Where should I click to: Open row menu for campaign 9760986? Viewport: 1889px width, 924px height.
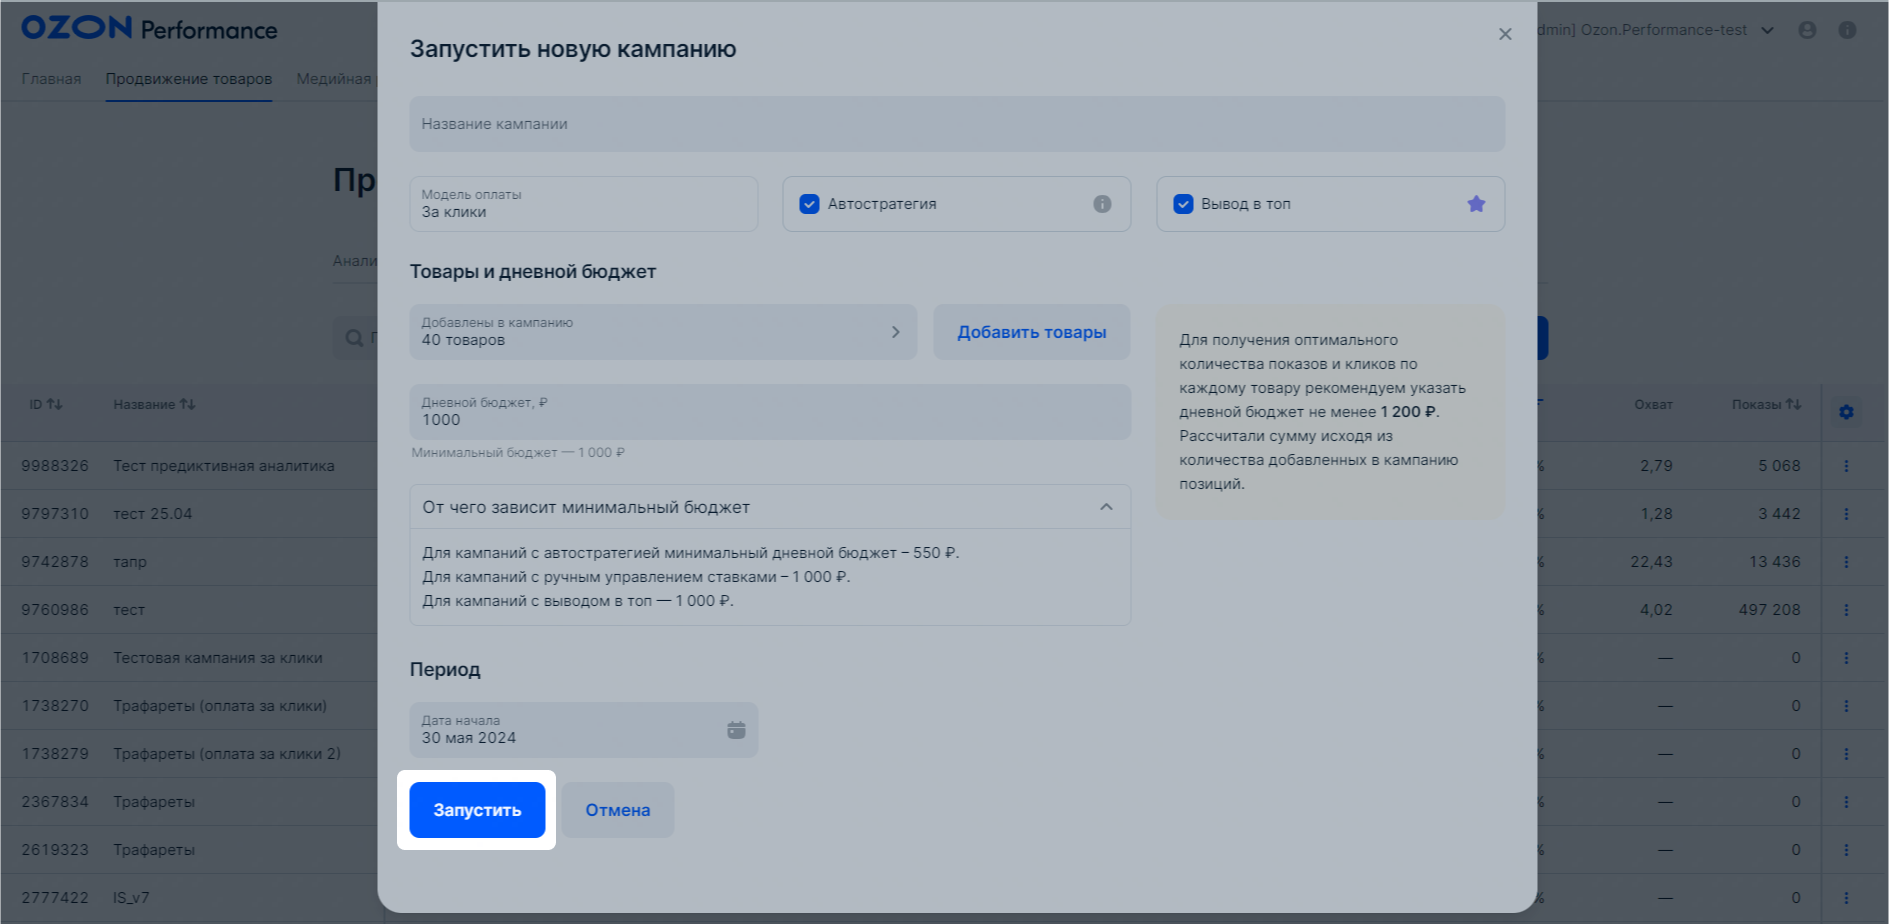click(x=1846, y=610)
